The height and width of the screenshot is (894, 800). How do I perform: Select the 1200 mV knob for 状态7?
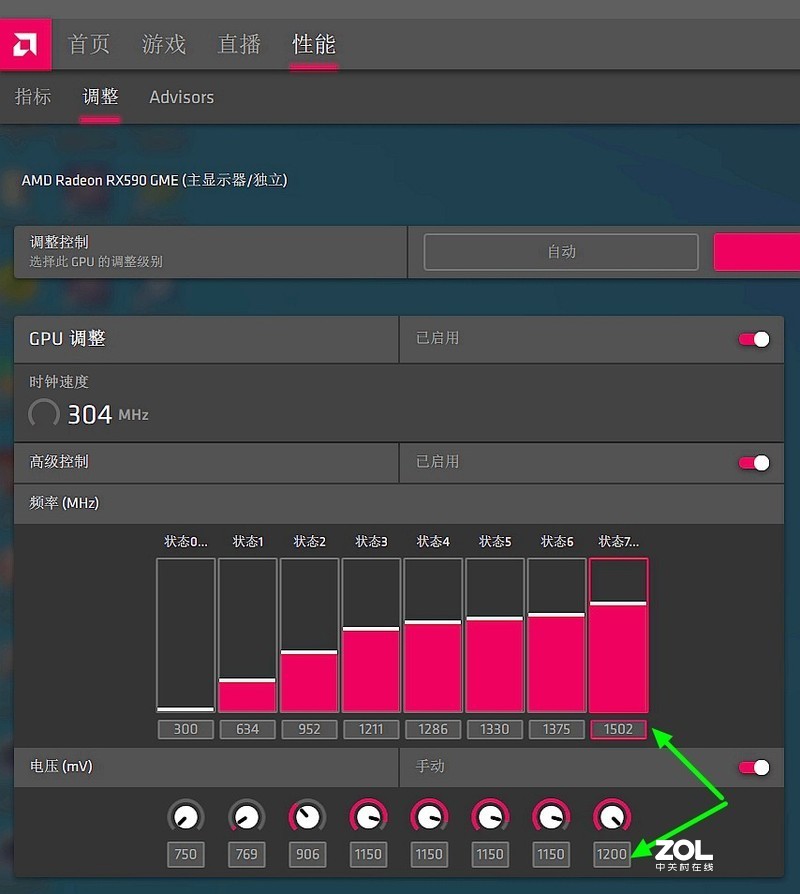(612, 814)
